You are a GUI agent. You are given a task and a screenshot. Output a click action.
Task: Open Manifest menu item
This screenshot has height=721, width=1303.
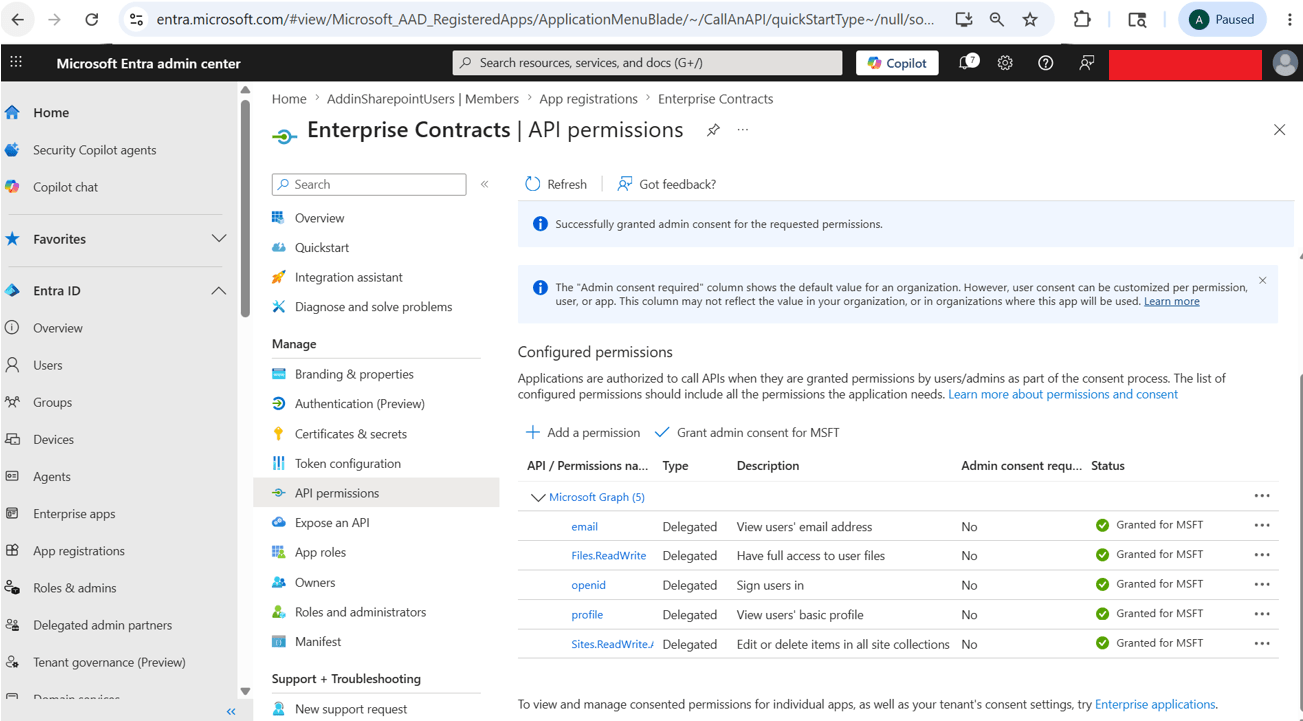click(317, 642)
